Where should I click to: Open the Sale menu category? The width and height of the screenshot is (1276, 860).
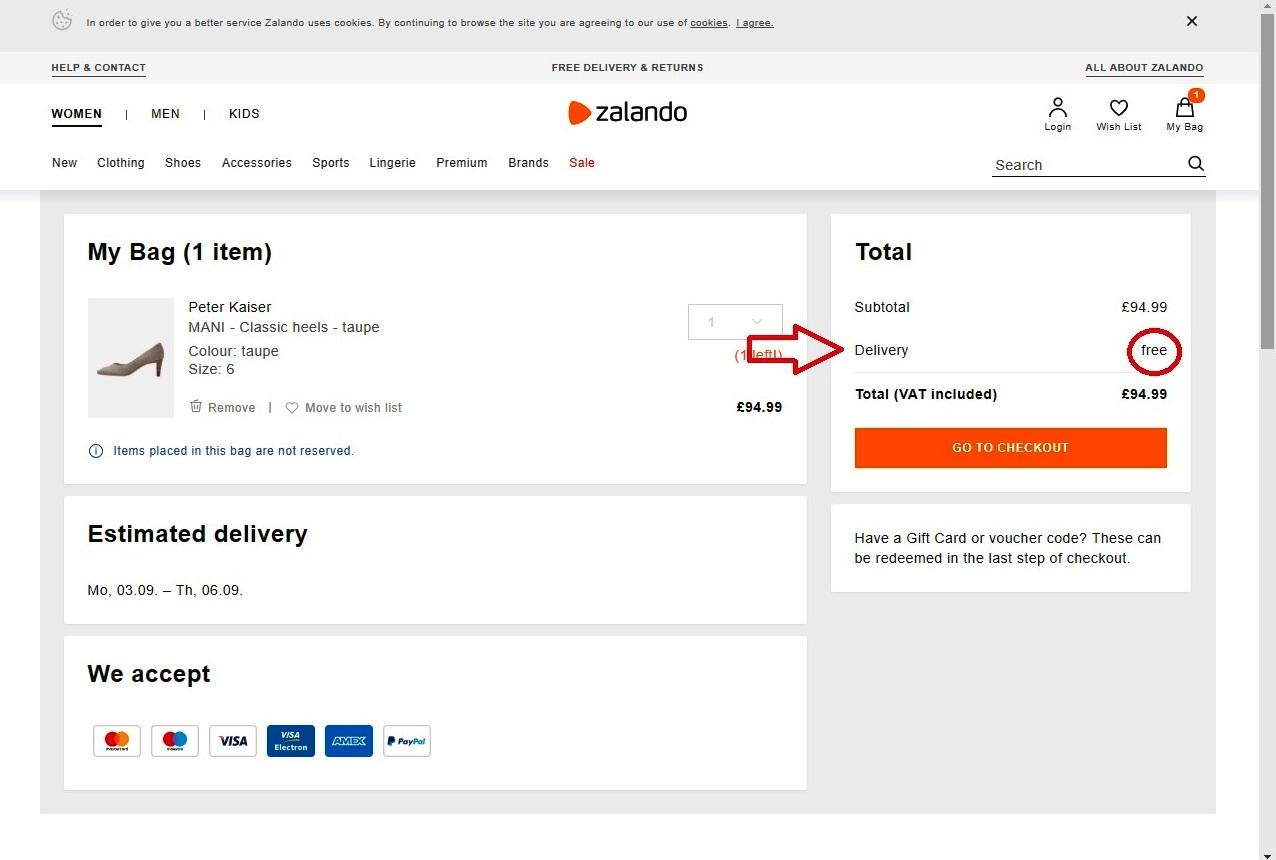point(582,163)
